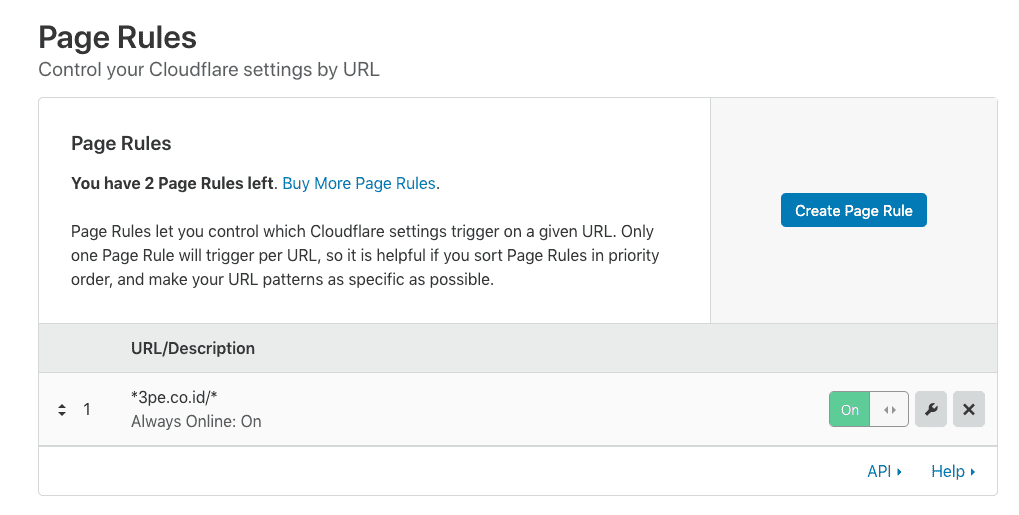Click the 'Control your Cloudflare settings by URL' subtitle
This screenshot has width=1019, height=515.
point(208,70)
